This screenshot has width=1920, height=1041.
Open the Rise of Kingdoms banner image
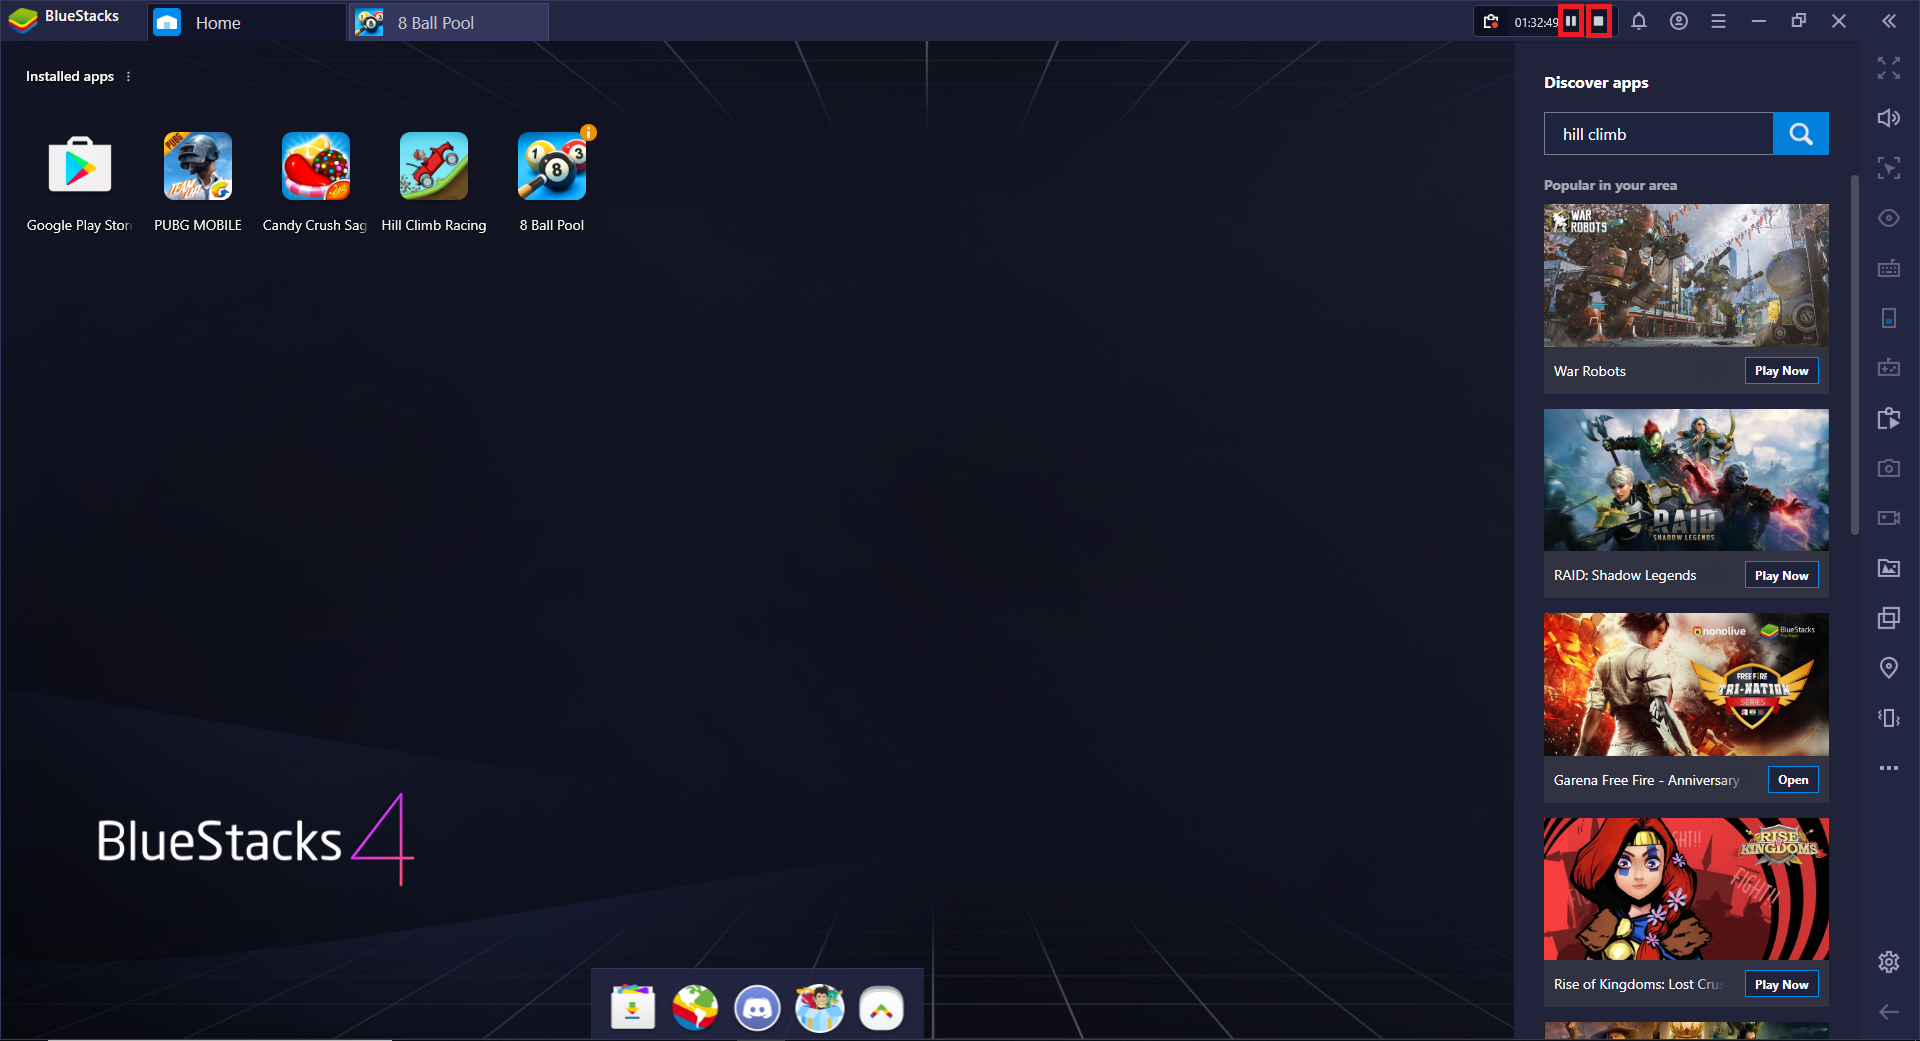point(1686,889)
